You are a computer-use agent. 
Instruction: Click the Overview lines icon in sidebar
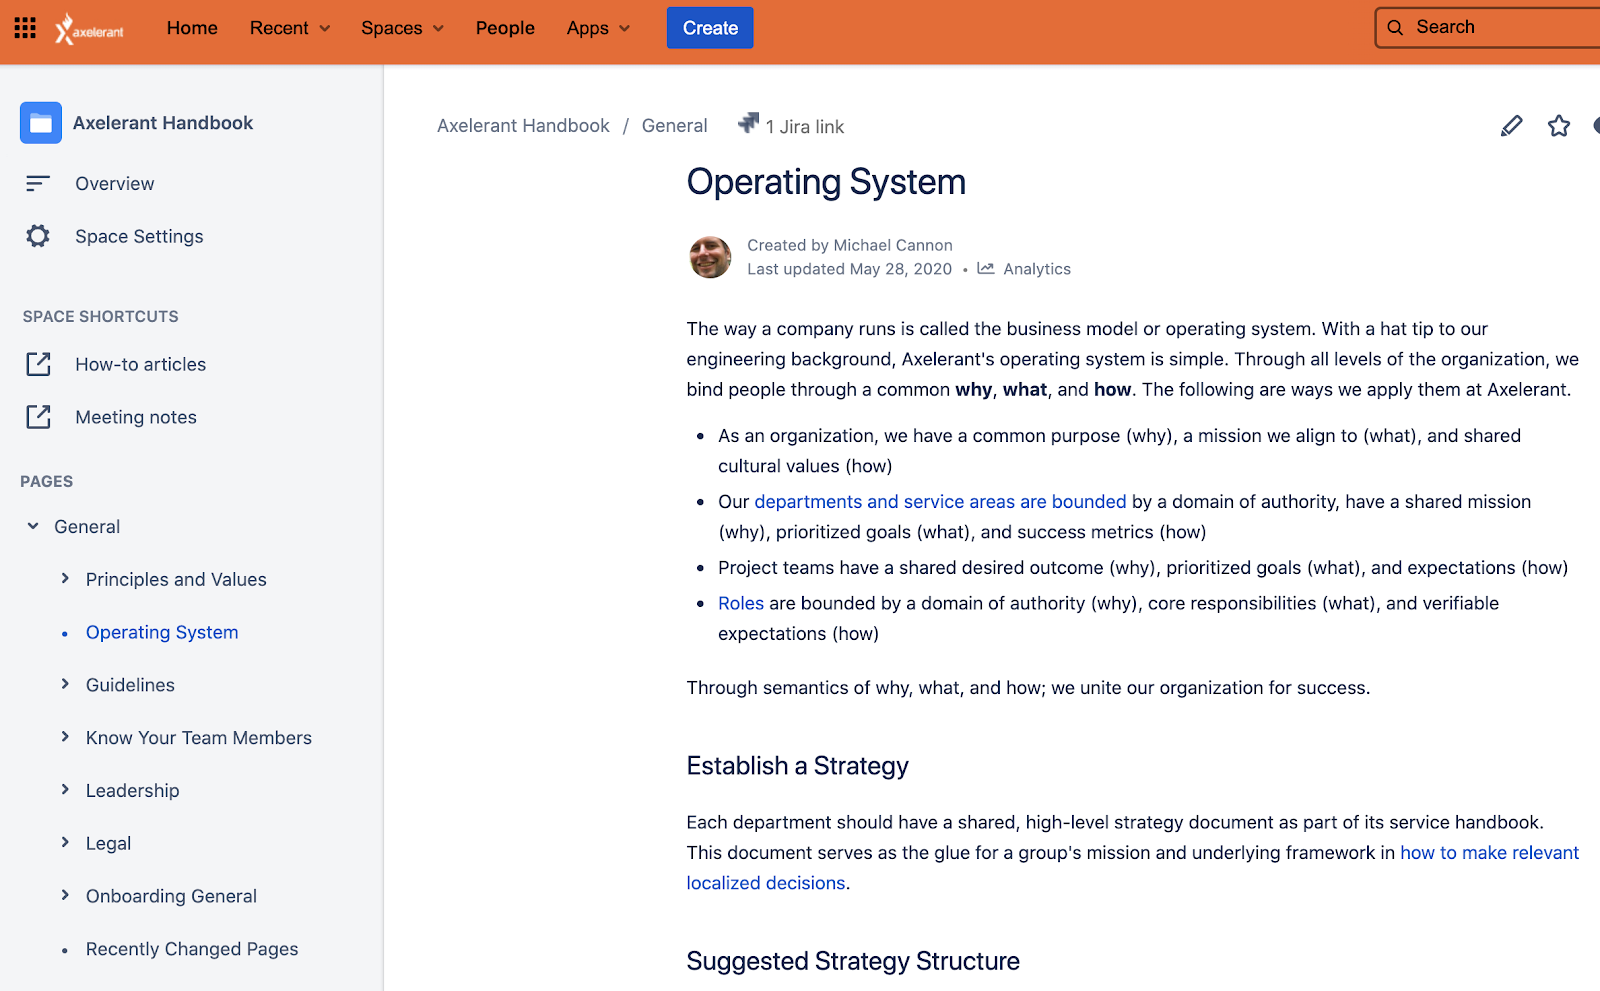(38, 183)
